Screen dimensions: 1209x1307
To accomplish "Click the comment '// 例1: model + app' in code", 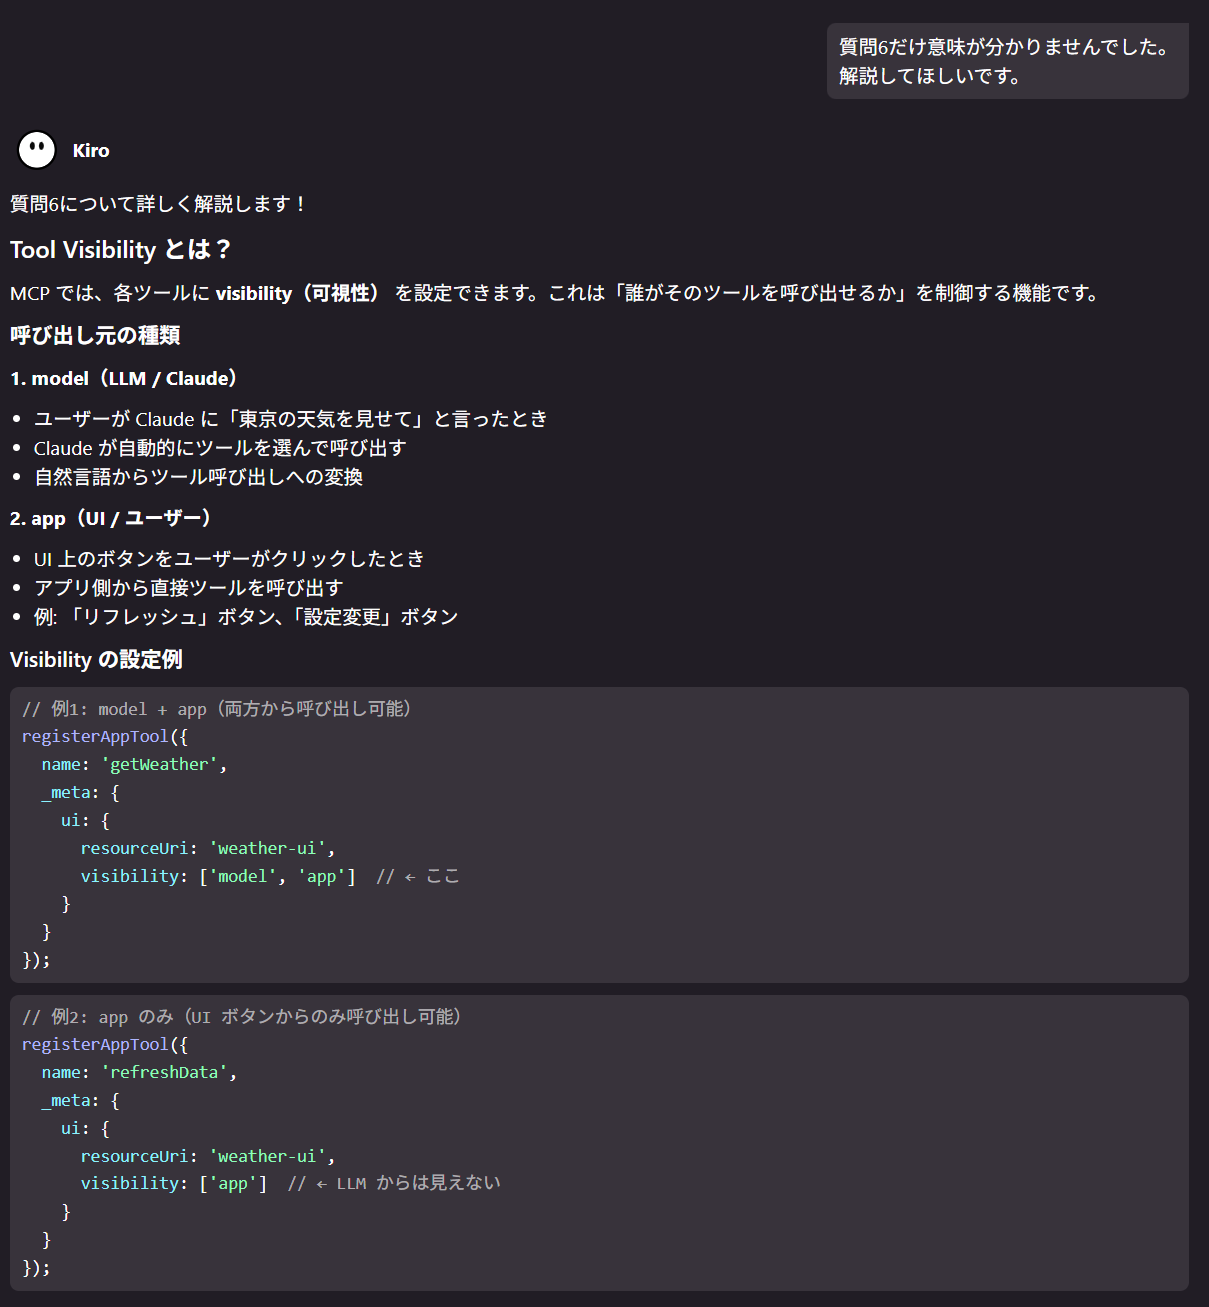I will tap(217, 709).
